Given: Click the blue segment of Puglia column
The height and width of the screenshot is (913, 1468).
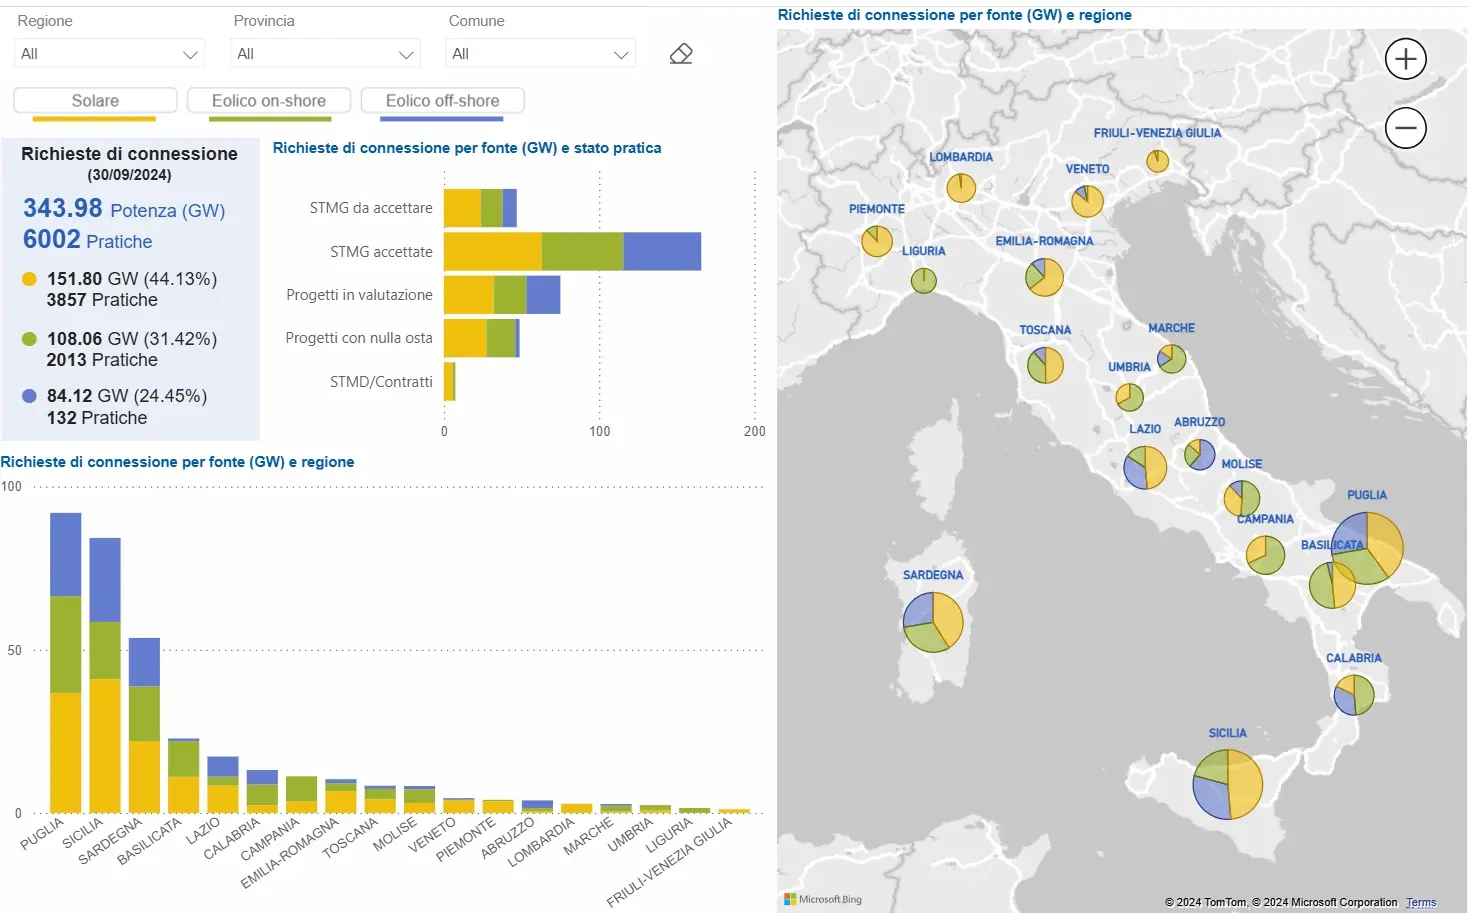Looking at the screenshot, I should tap(66, 555).
